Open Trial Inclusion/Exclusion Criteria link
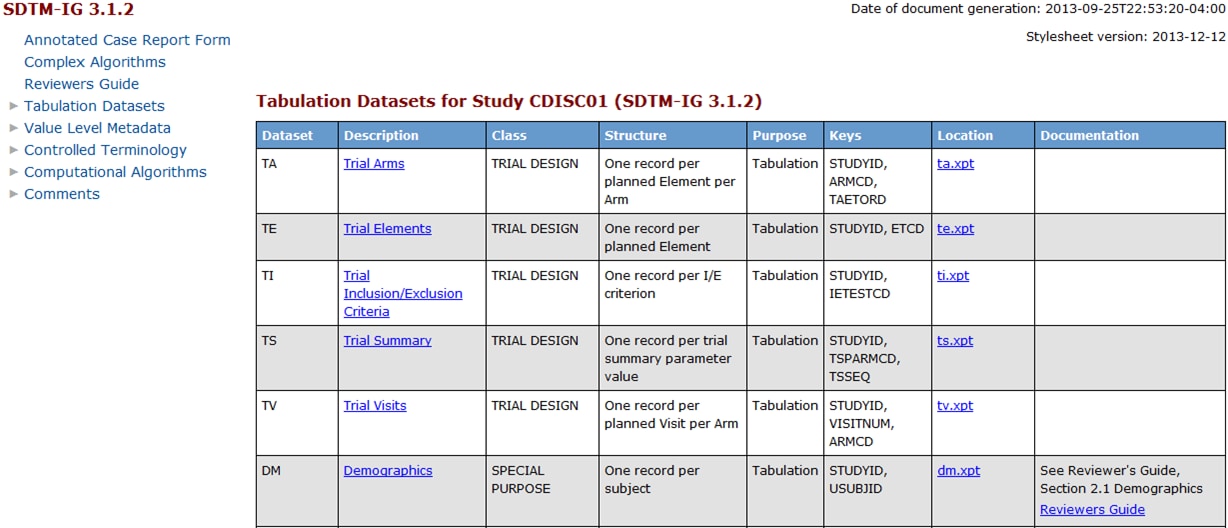Viewport: 1228px width, 528px height. point(402,293)
